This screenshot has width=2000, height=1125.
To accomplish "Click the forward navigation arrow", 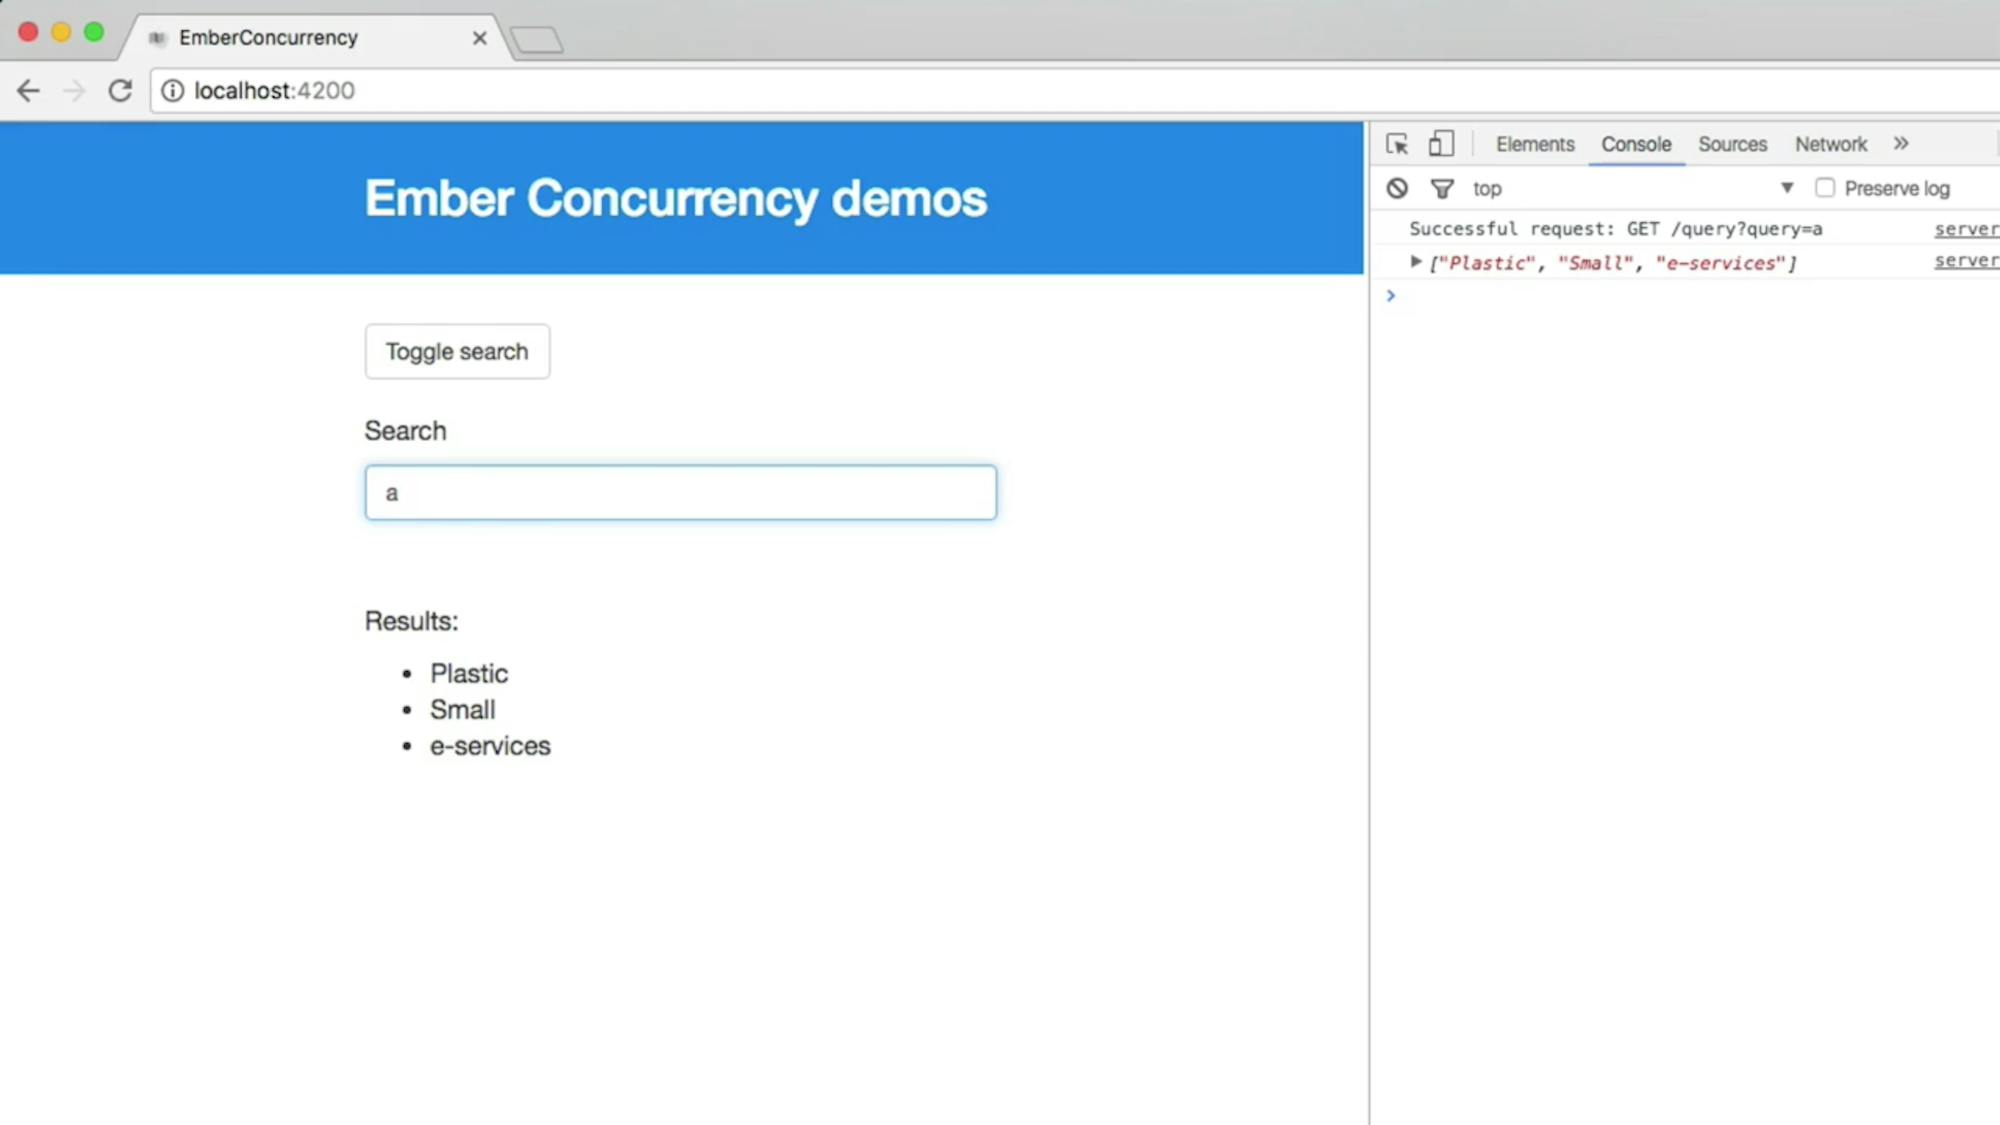I will [74, 90].
